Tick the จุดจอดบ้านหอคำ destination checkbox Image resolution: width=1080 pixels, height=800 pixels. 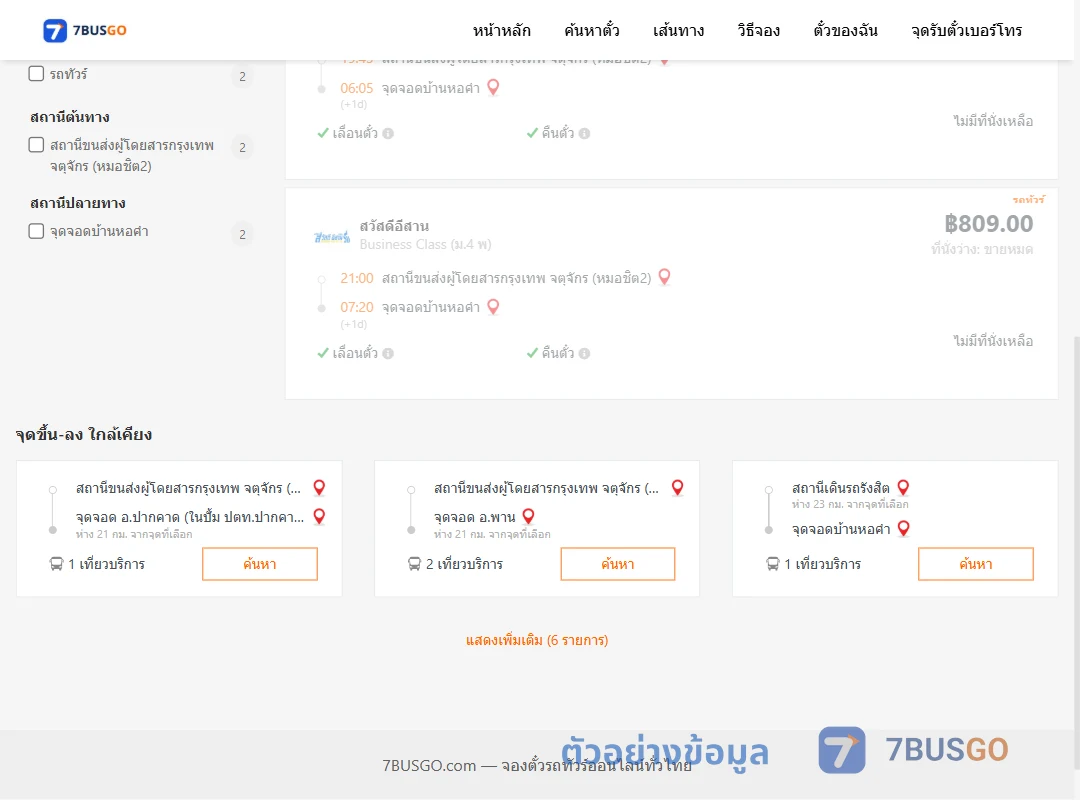(x=37, y=231)
